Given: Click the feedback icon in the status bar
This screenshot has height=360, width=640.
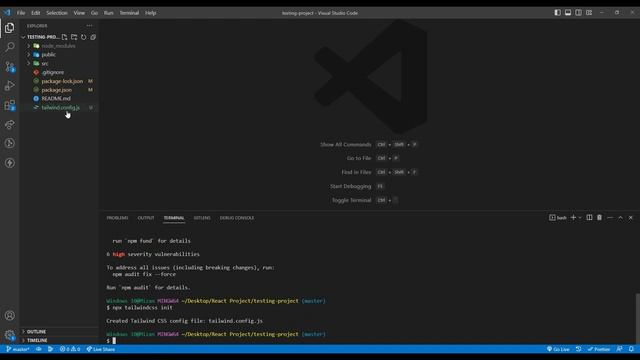Looking at the screenshot, I should click(x=620, y=349).
